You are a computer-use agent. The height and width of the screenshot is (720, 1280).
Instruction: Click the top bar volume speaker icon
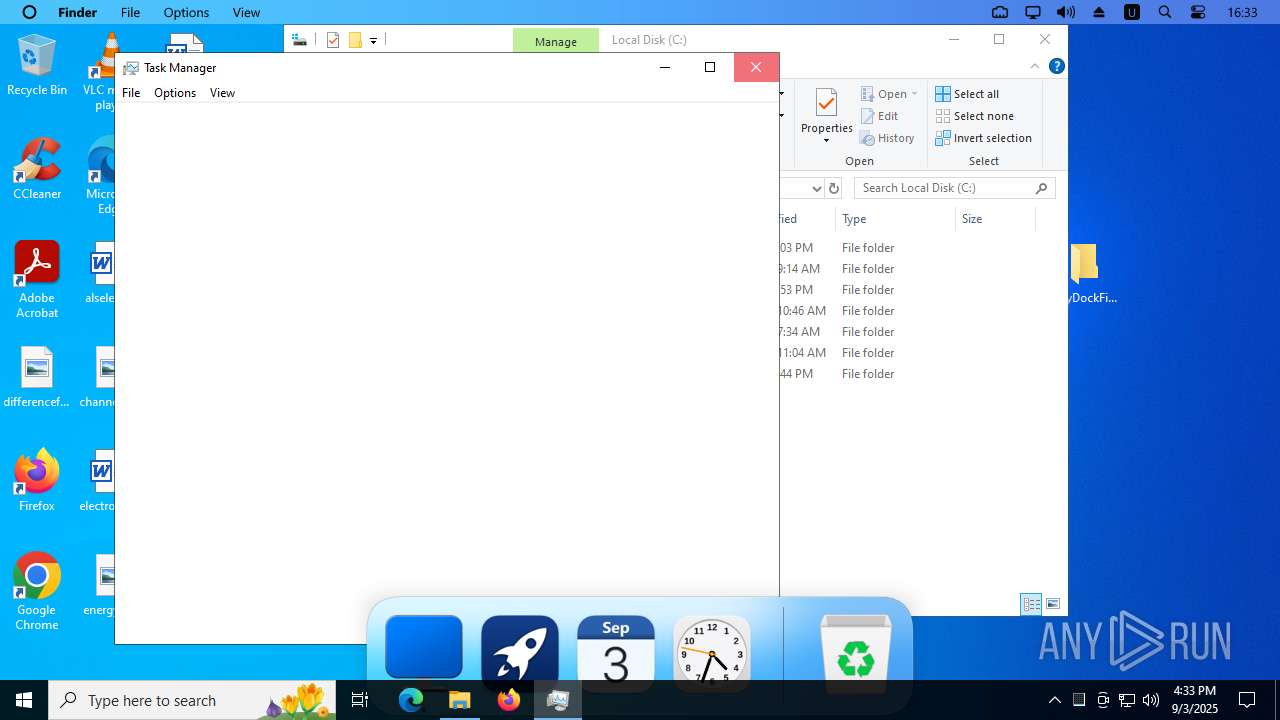(x=1066, y=13)
